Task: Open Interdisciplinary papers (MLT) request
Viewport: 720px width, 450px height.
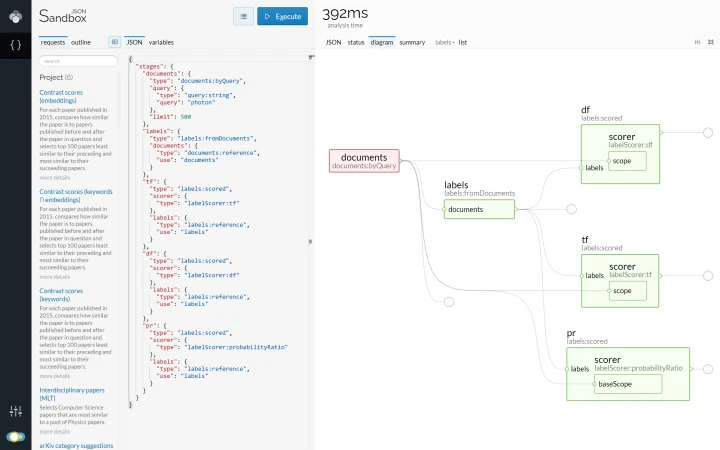Action: [x=72, y=394]
